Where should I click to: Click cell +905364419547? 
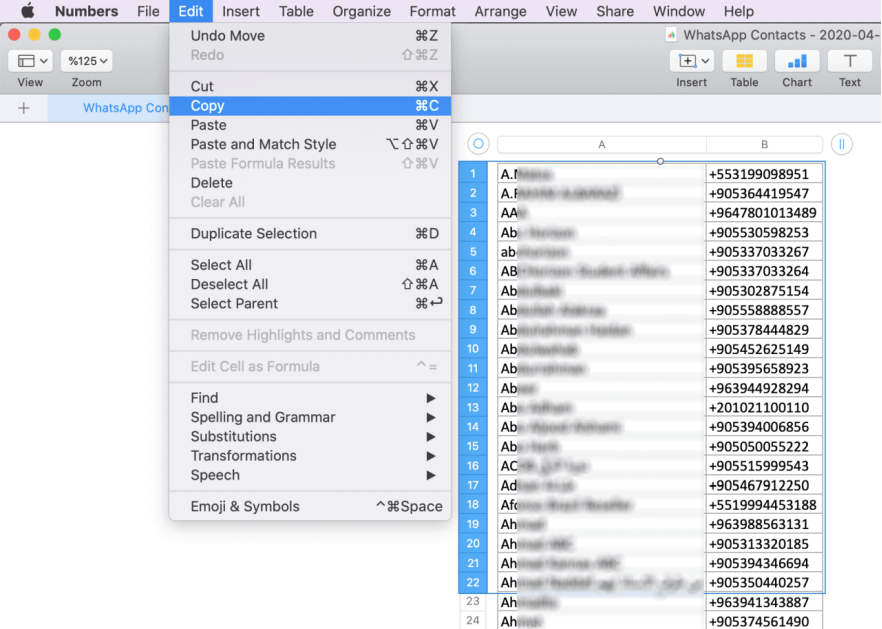point(764,194)
